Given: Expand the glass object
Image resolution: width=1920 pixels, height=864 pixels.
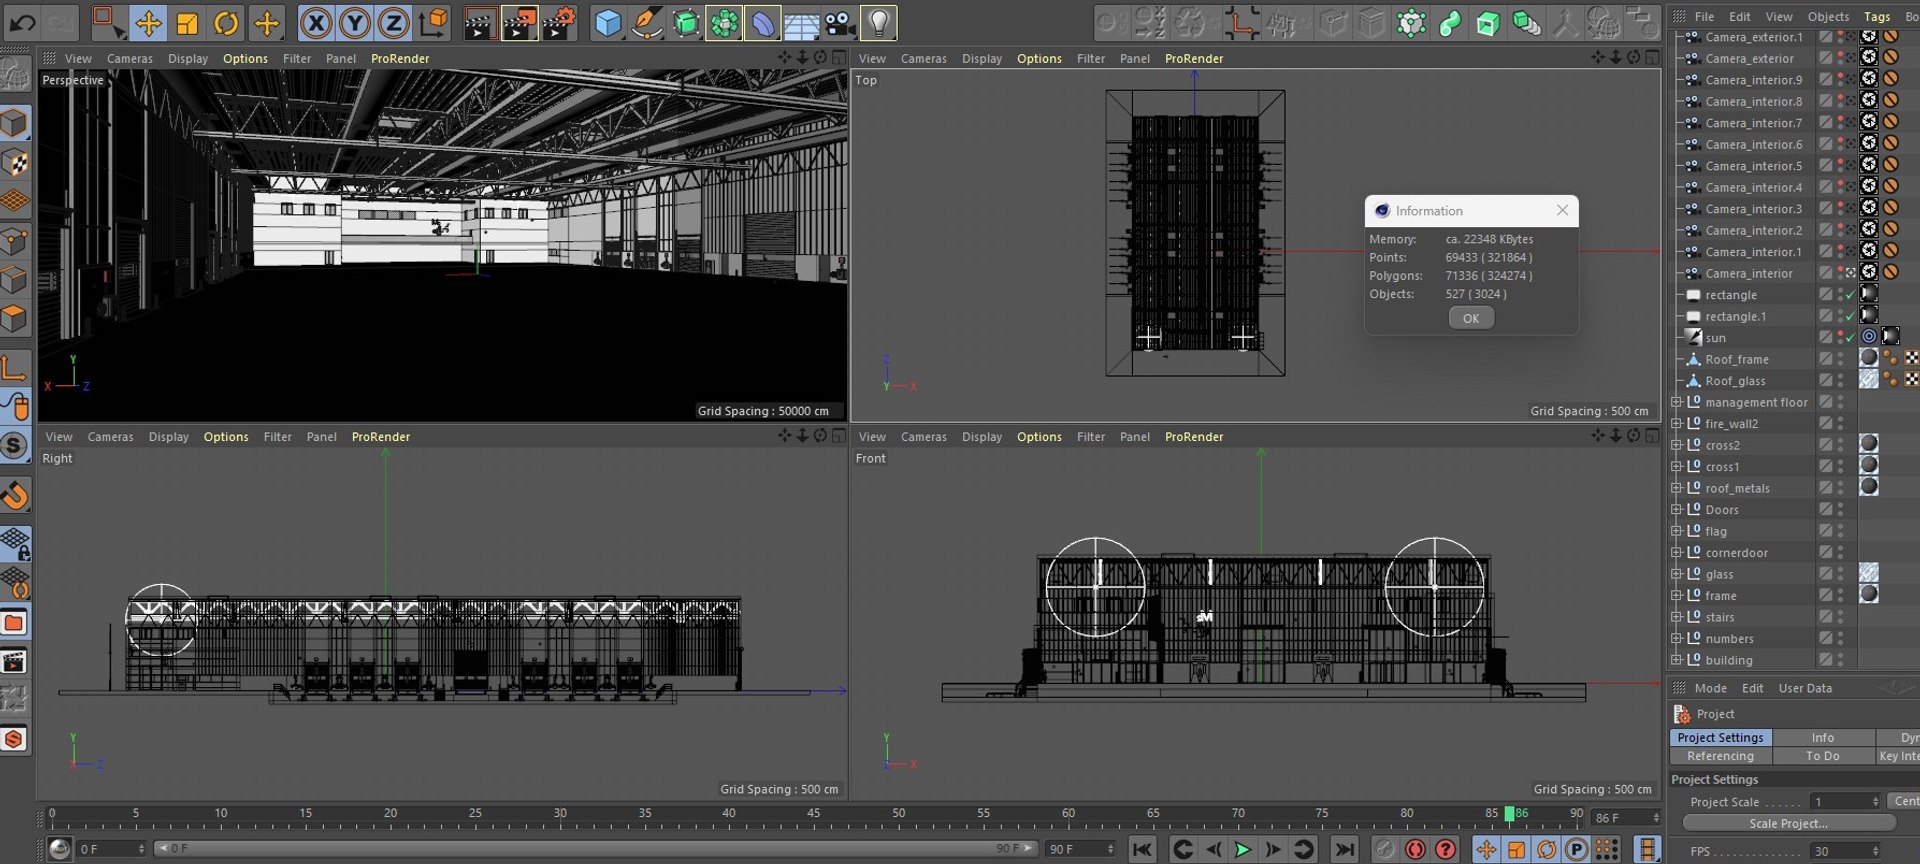Looking at the screenshot, I should point(1677,574).
